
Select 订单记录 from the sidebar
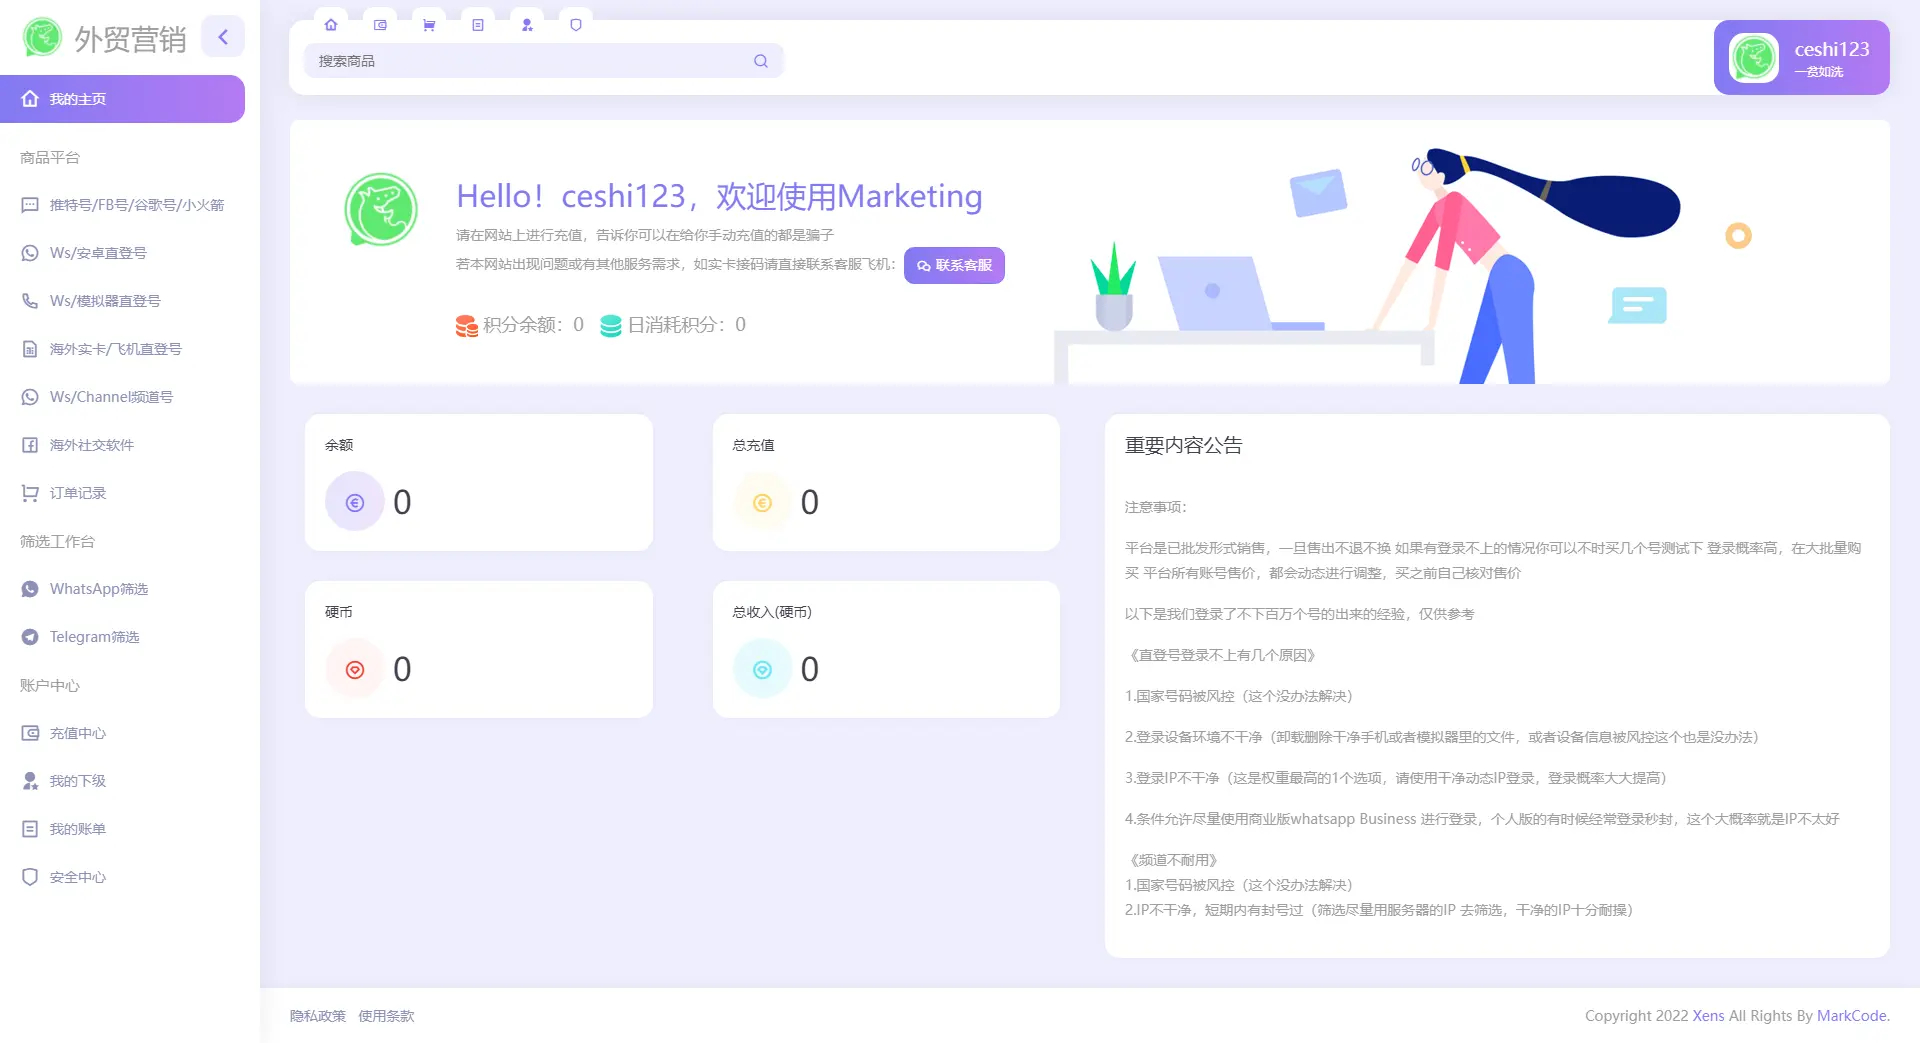[76, 493]
